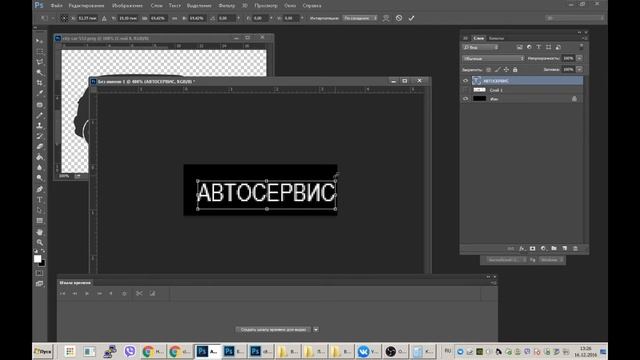Commit the transform with the checkmark

[x=411, y=18]
